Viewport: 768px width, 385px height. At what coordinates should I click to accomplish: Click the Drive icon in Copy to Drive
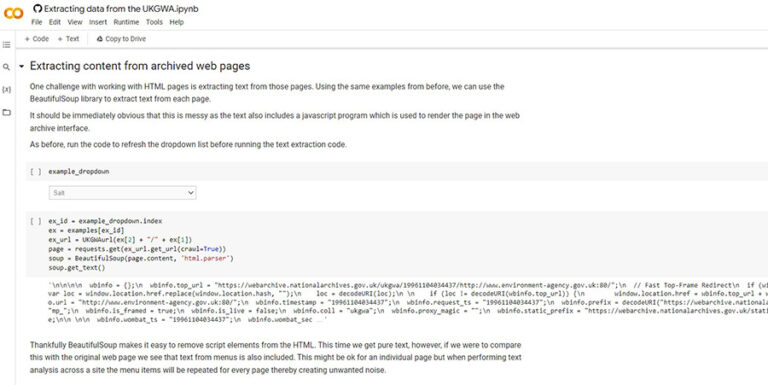(x=99, y=39)
